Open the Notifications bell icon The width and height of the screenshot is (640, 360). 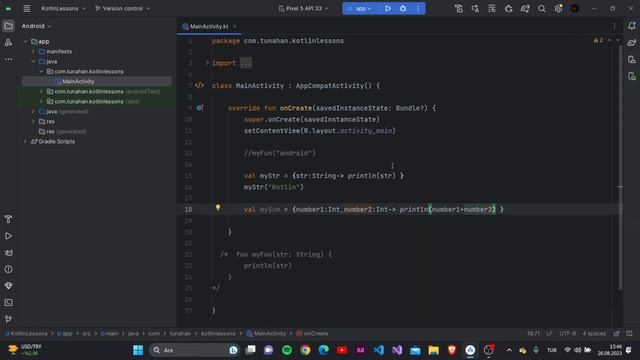pos(632,26)
